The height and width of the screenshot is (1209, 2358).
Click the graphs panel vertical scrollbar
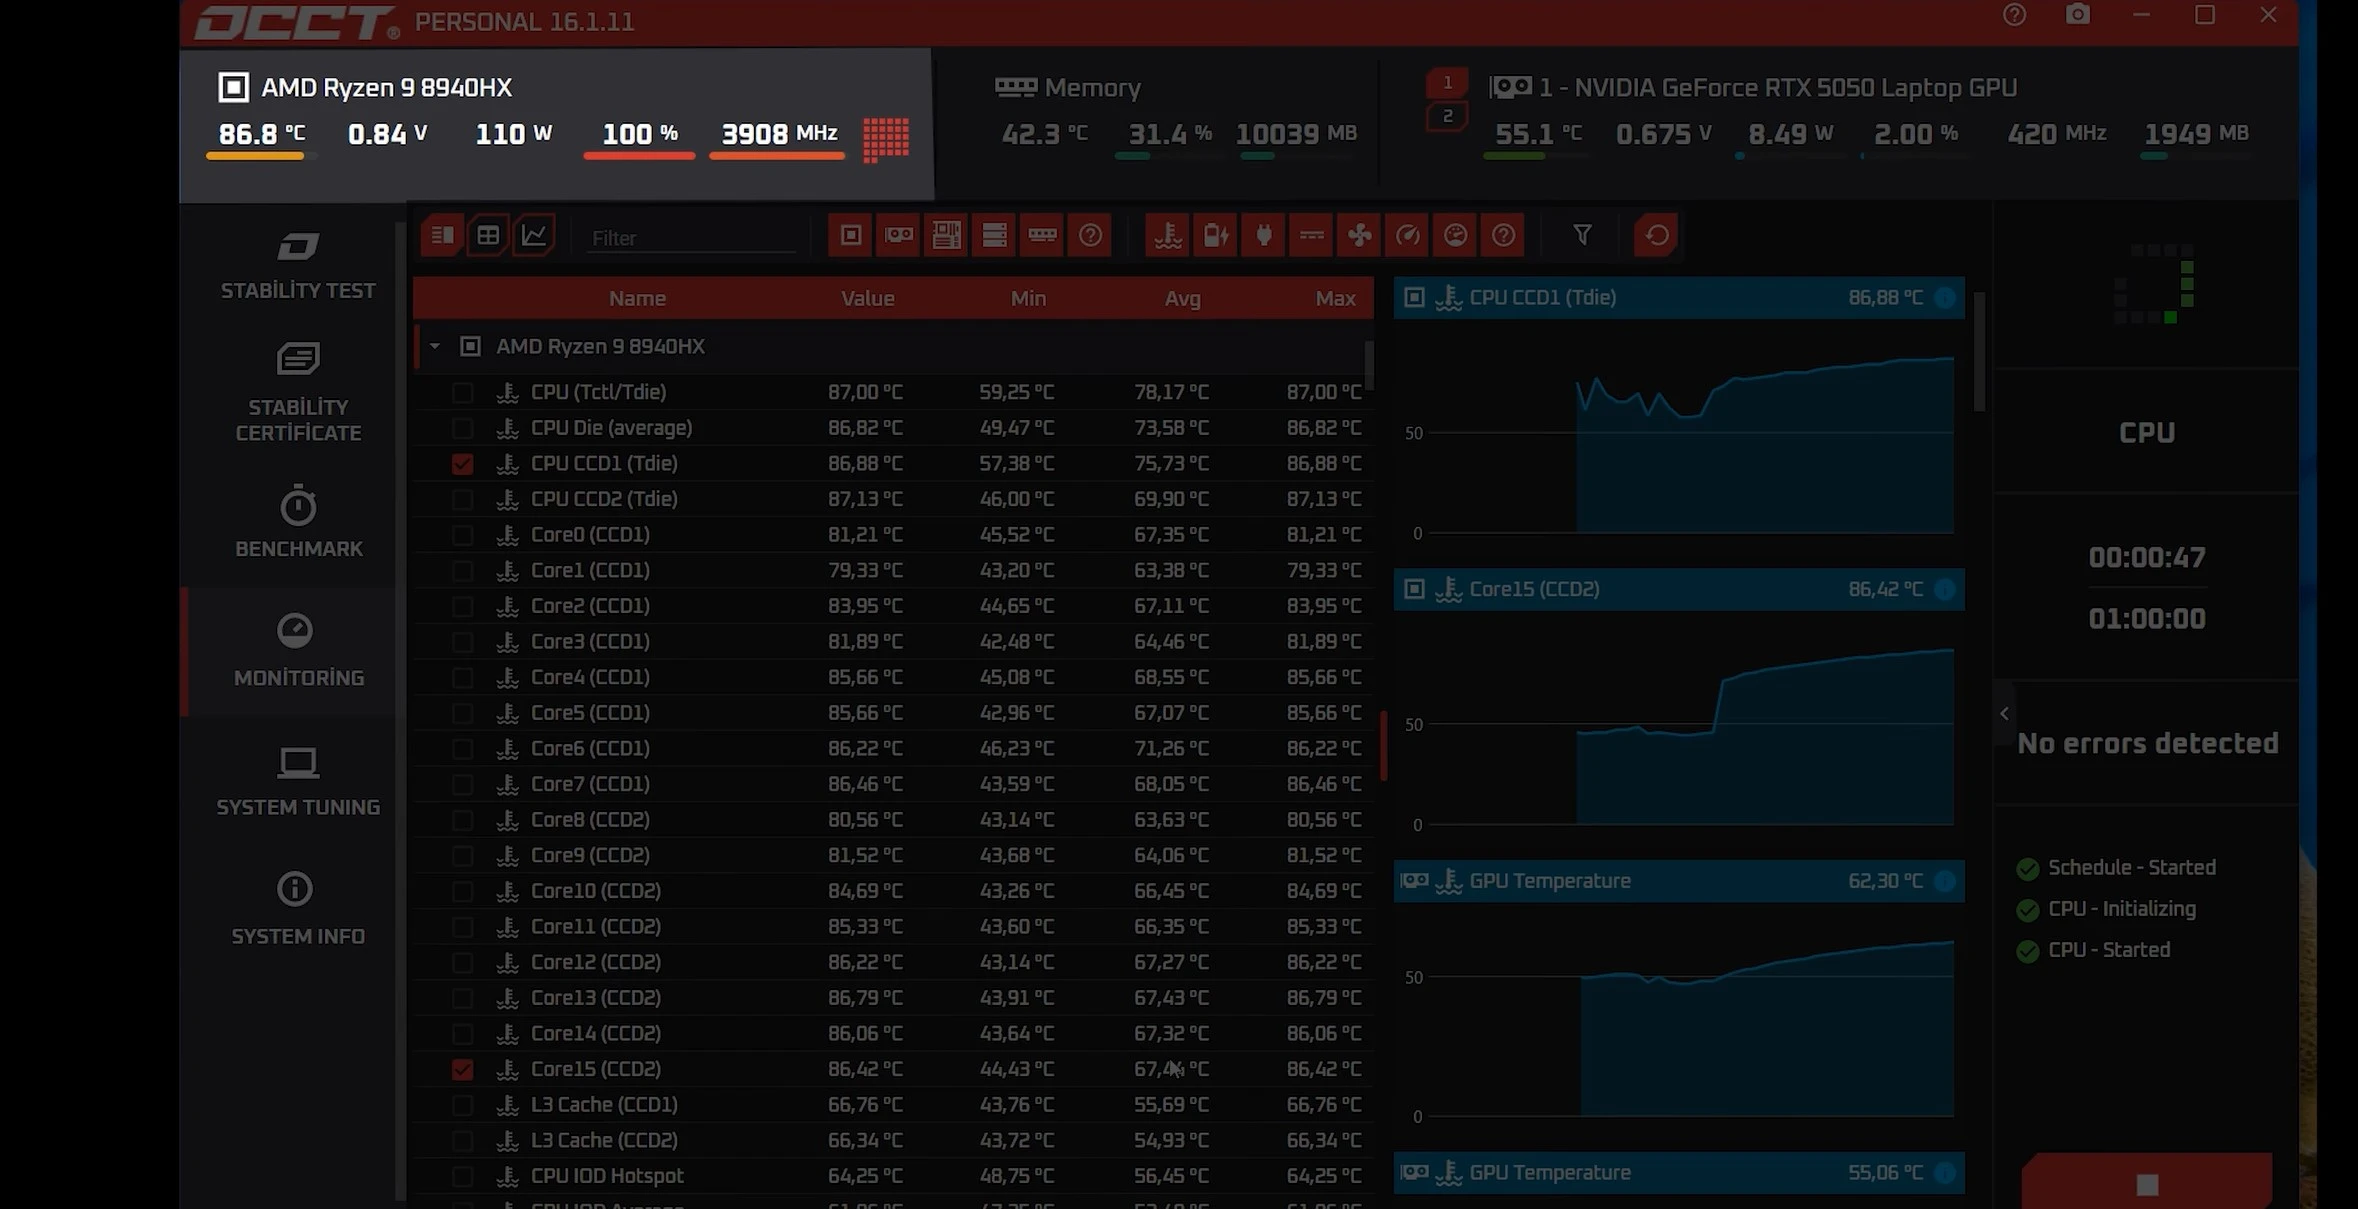point(1979,351)
